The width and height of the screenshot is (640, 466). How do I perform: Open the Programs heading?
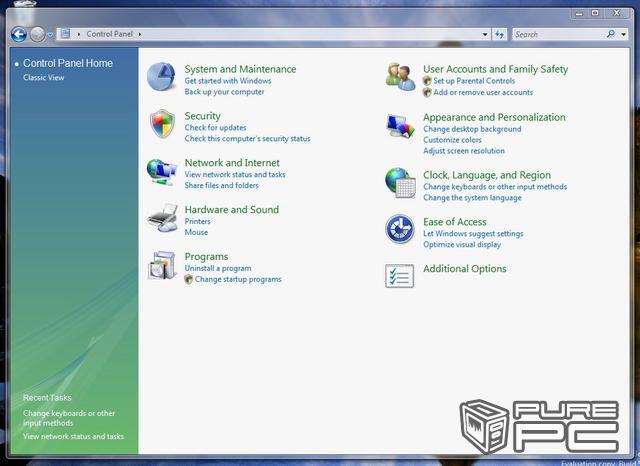click(x=206, y=257)
